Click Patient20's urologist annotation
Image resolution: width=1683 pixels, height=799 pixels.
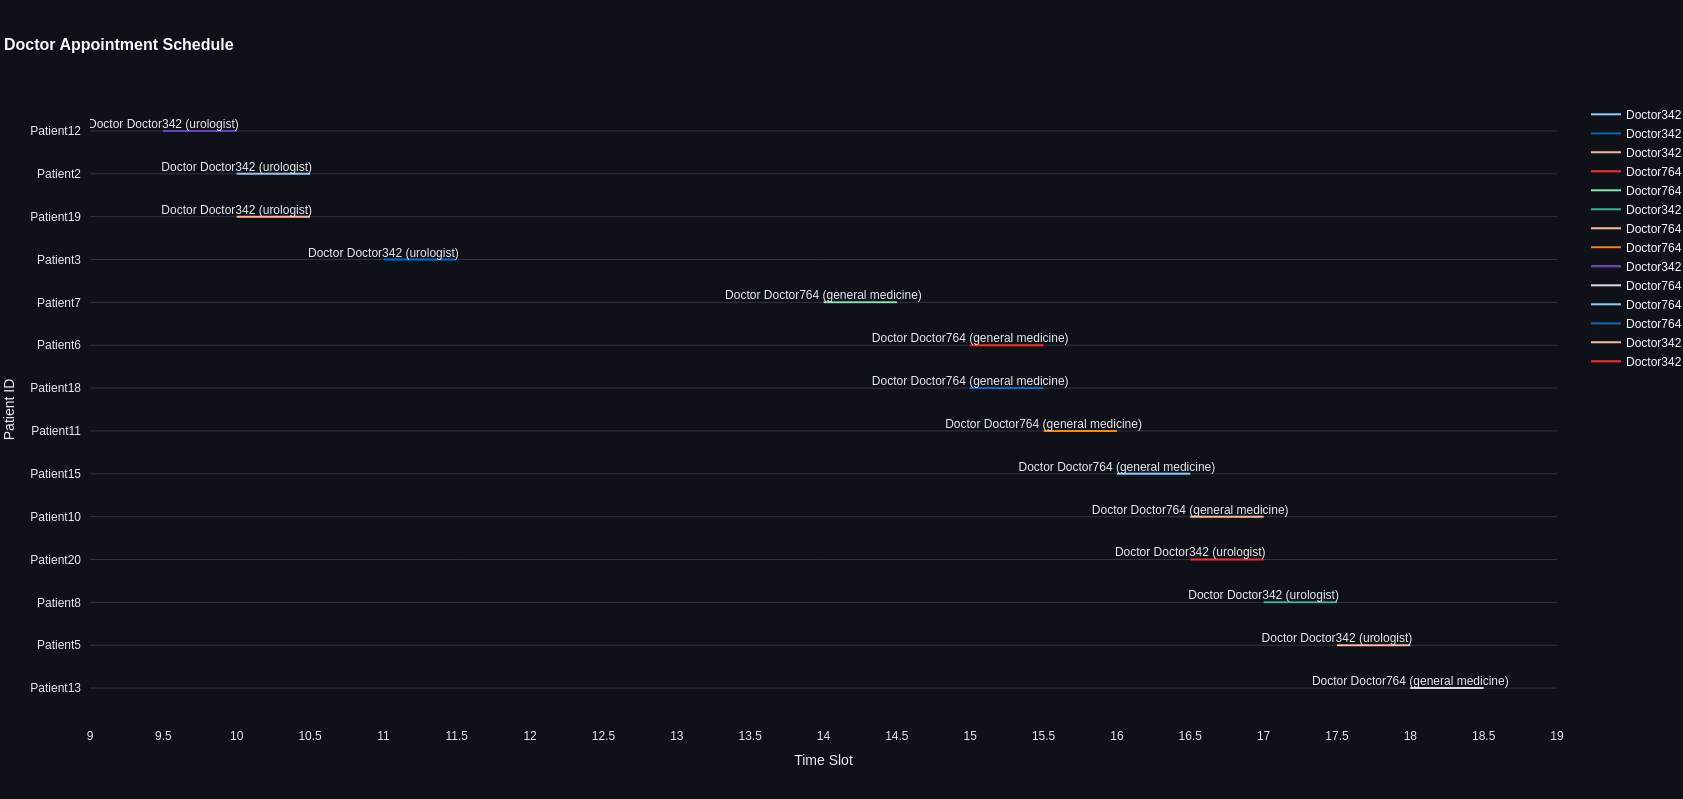click(1190, 552)
